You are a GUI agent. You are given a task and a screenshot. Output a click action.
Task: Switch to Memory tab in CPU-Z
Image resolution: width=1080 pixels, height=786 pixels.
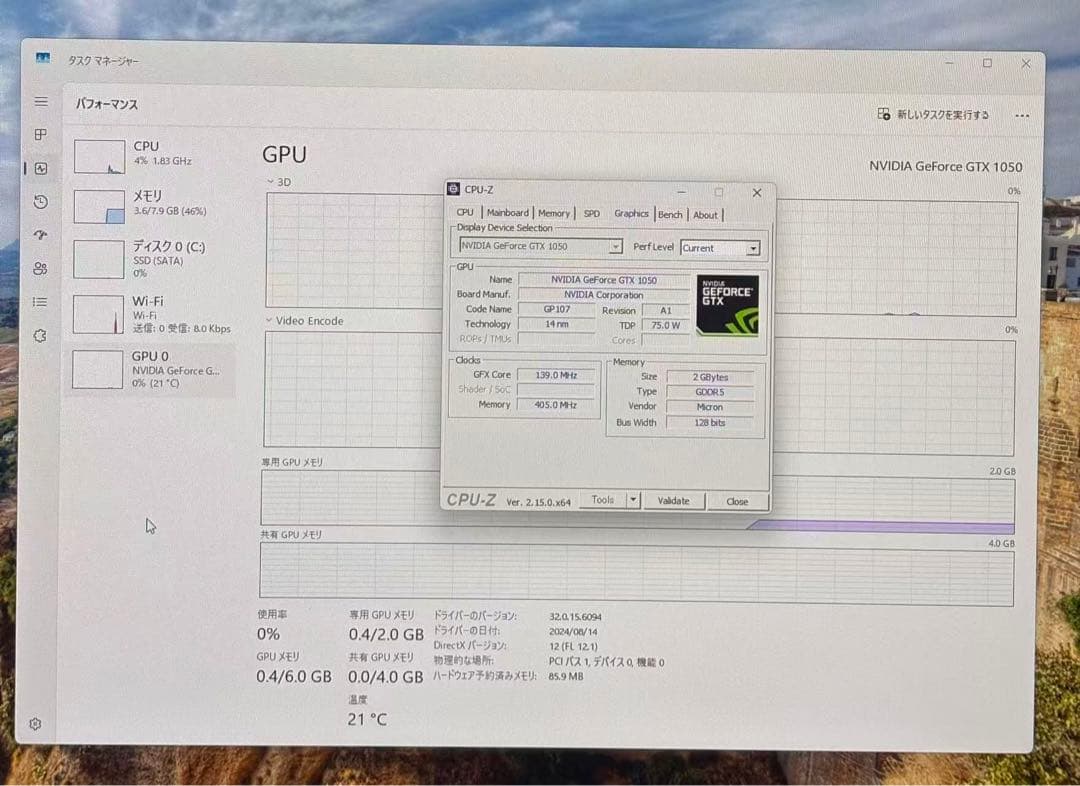pyautogui.click(x=554, y=214)
